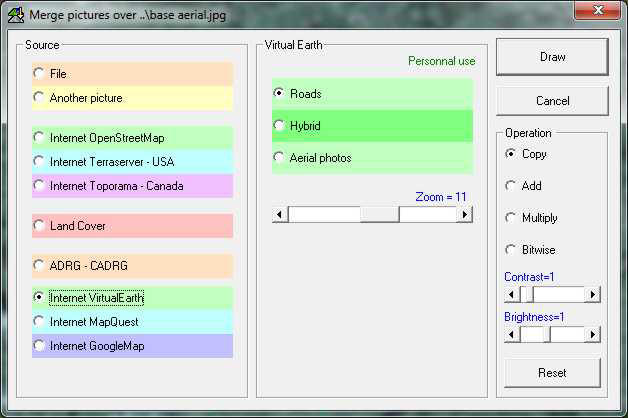Screen dimensions: 628x418
Task: Click the 'Zoom = 11' label
Action: click(x=441, y=197)
